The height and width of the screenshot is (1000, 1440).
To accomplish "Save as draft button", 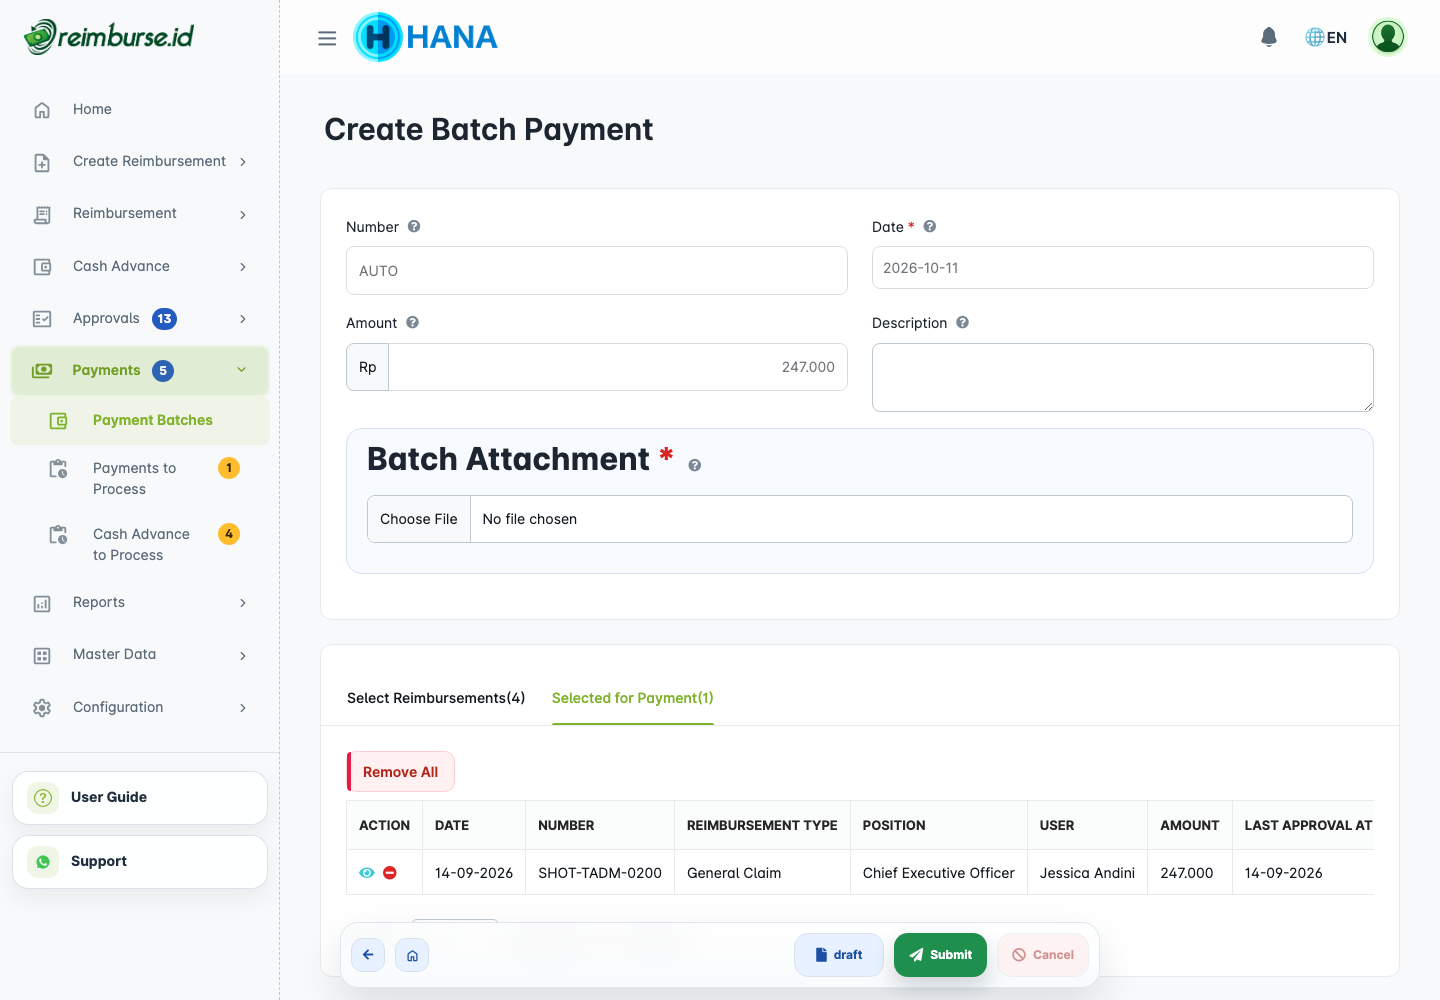I will [839, 955].
